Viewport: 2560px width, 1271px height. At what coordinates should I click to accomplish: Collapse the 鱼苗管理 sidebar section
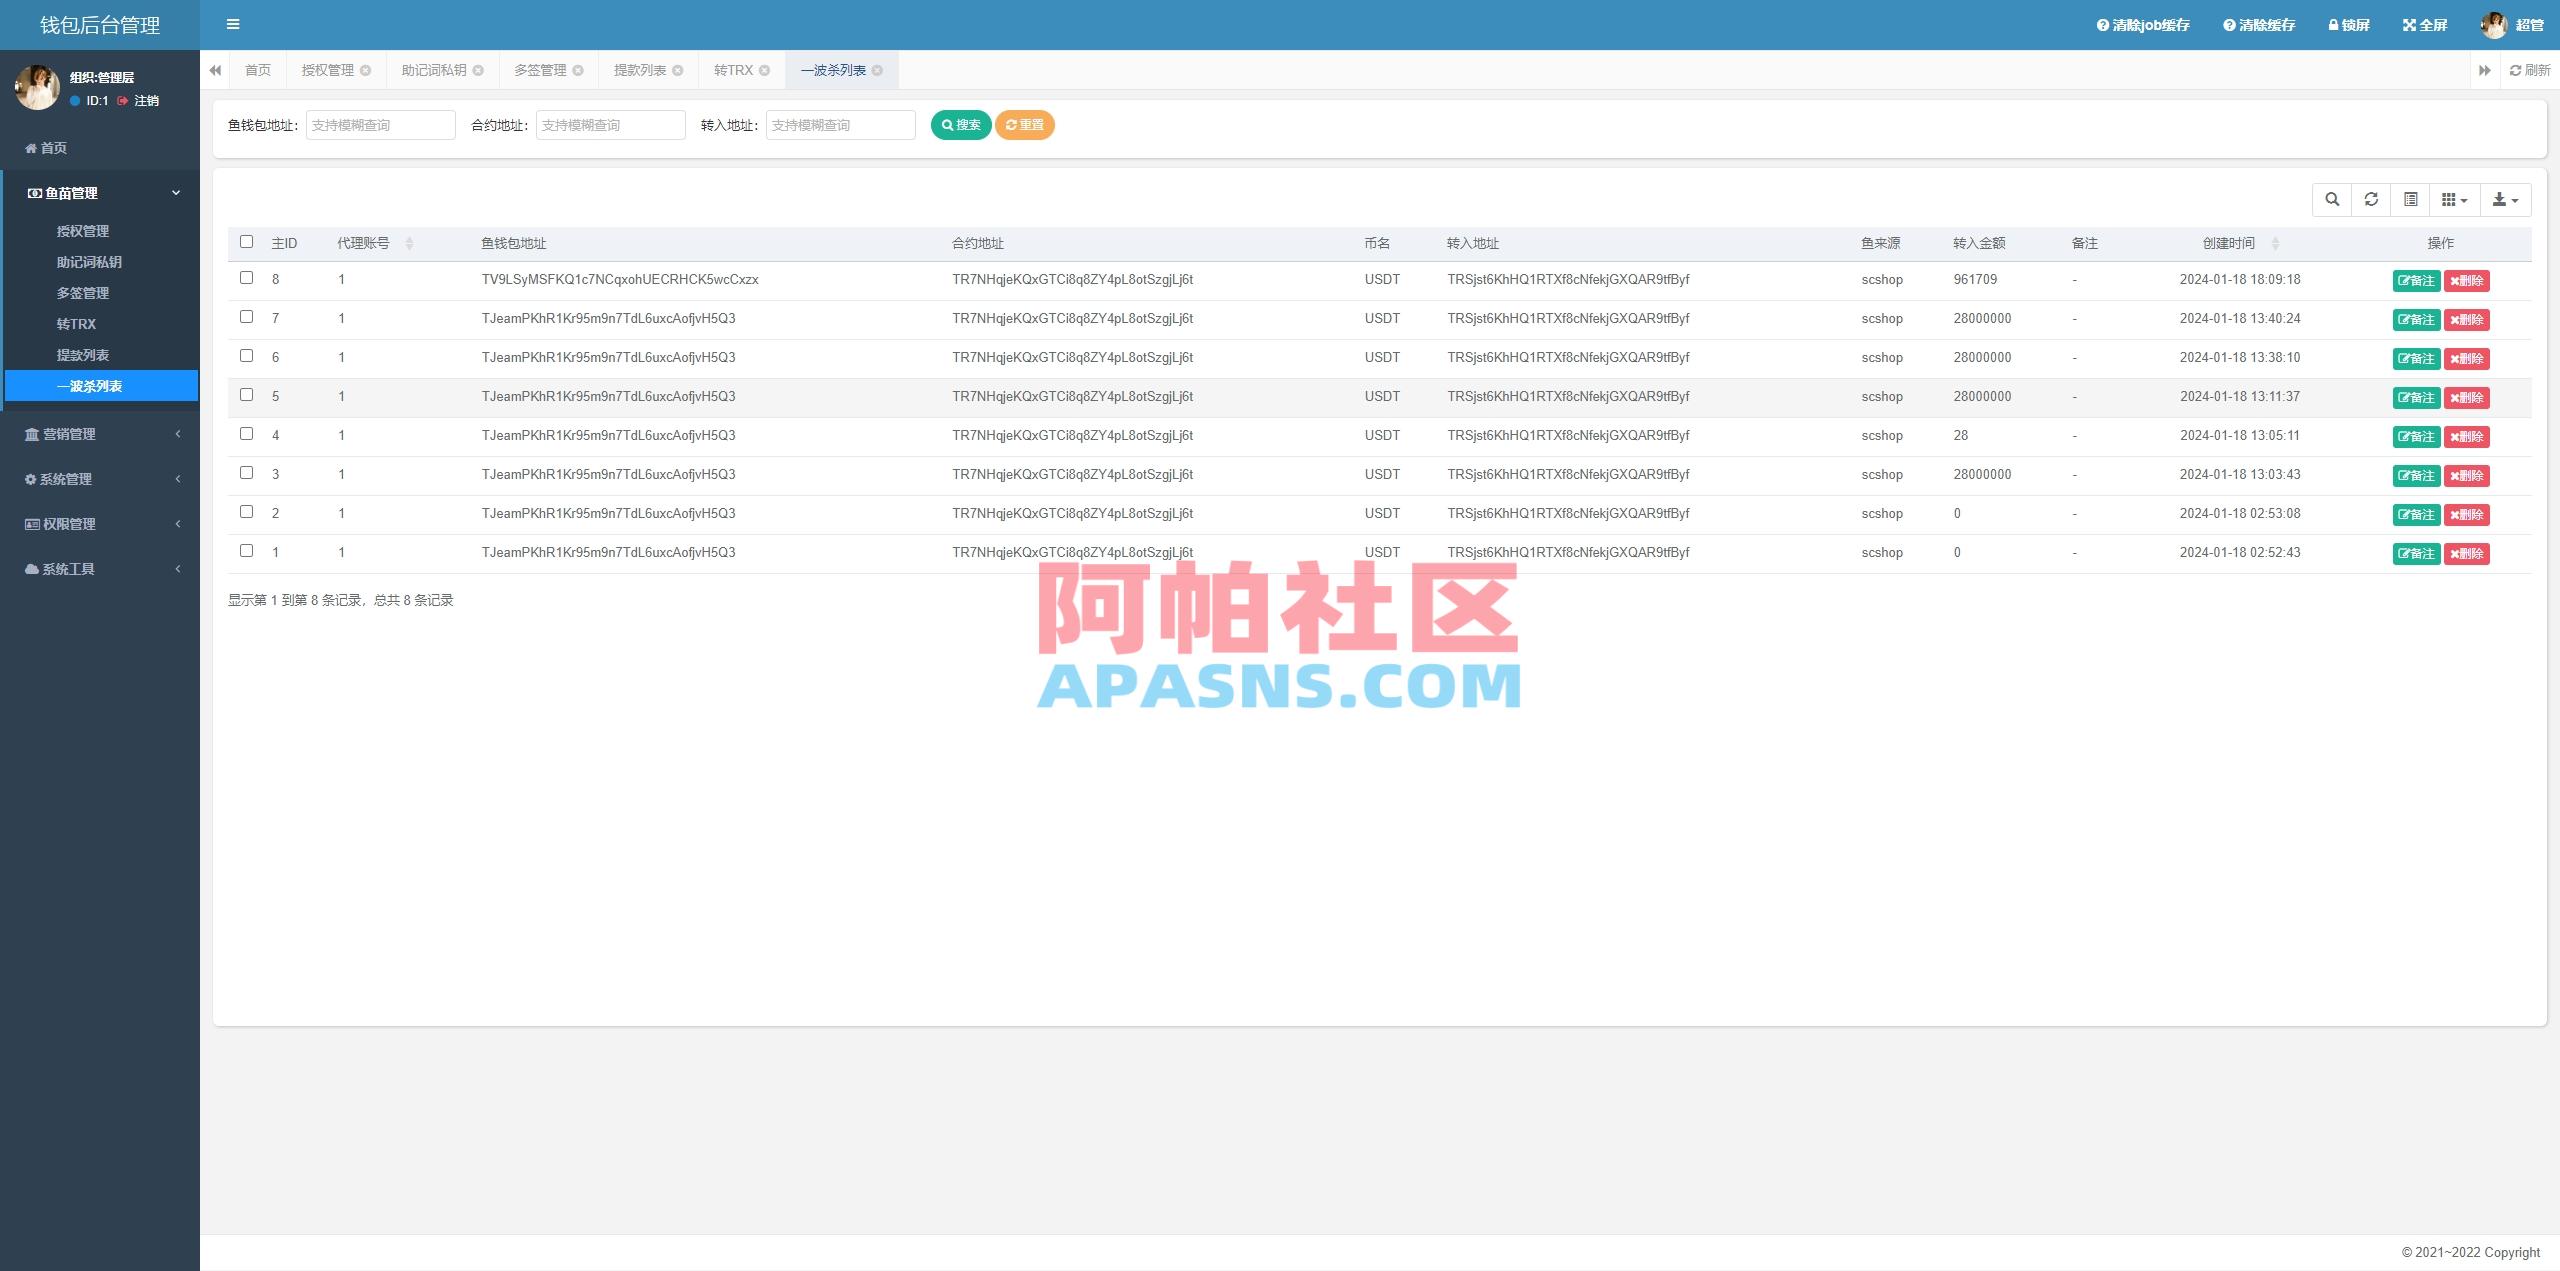pyautogui.click(x=100, y=192)
